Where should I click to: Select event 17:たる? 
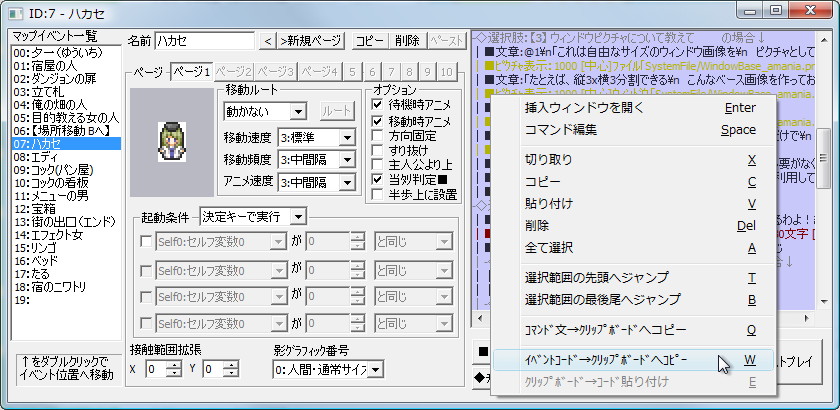[66, 274]
